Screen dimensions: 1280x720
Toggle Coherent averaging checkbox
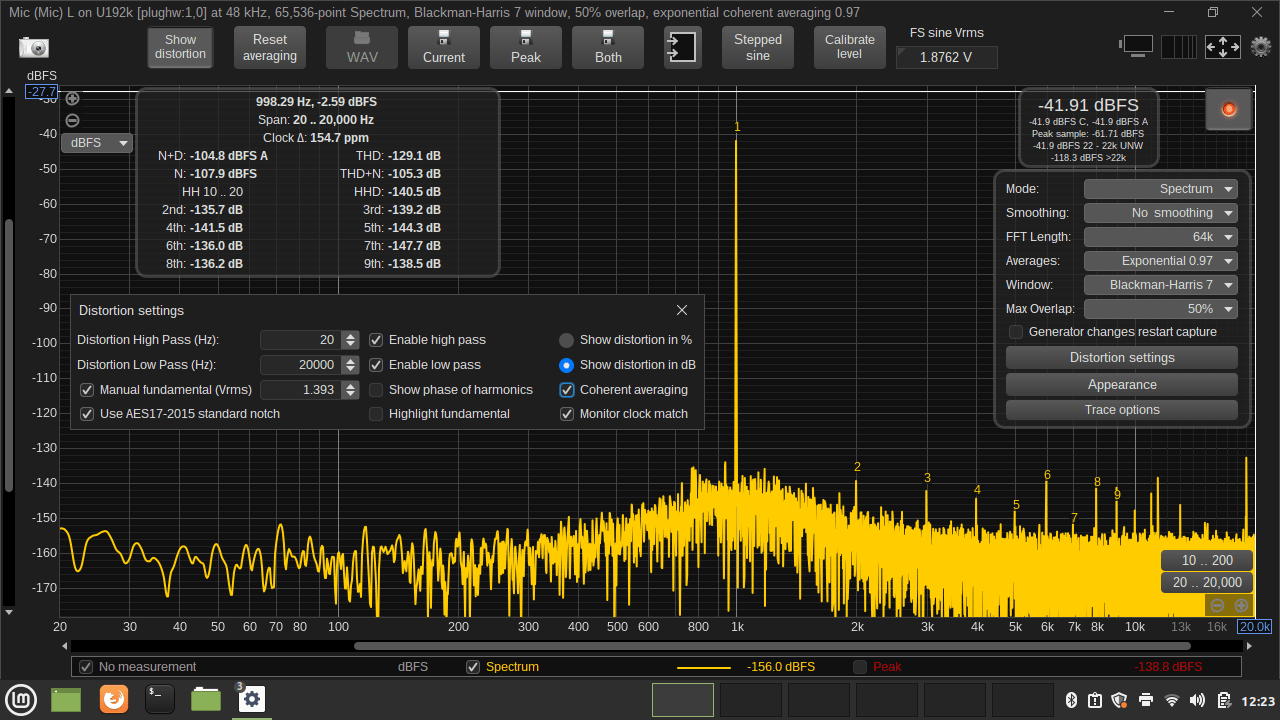(x=567, y=390)
